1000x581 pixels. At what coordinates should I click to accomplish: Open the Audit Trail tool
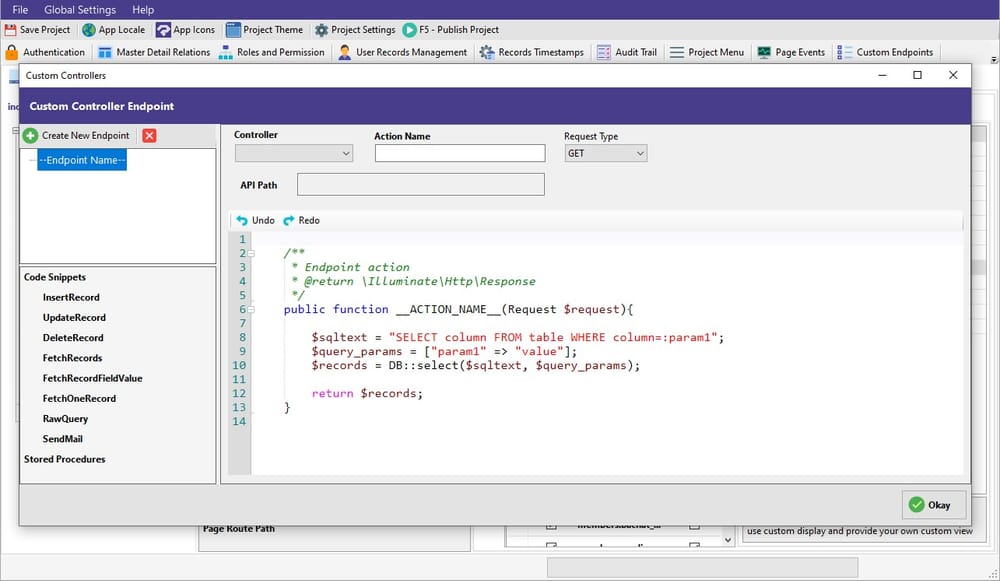click(626, 52)
